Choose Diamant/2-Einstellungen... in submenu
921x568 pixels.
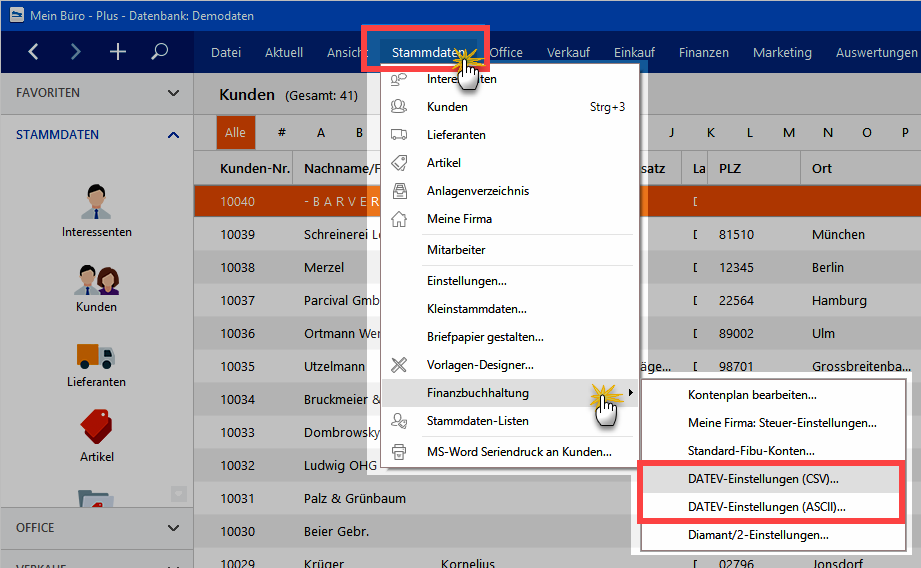pyautogui.click(x=773, y=535)
